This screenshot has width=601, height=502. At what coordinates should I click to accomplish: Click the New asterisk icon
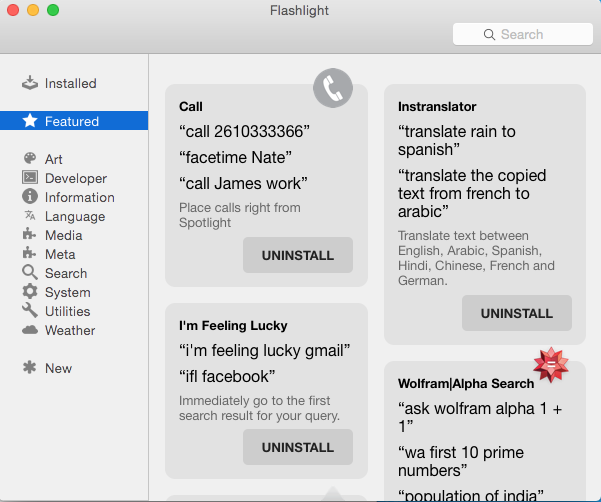pos(30,367)
